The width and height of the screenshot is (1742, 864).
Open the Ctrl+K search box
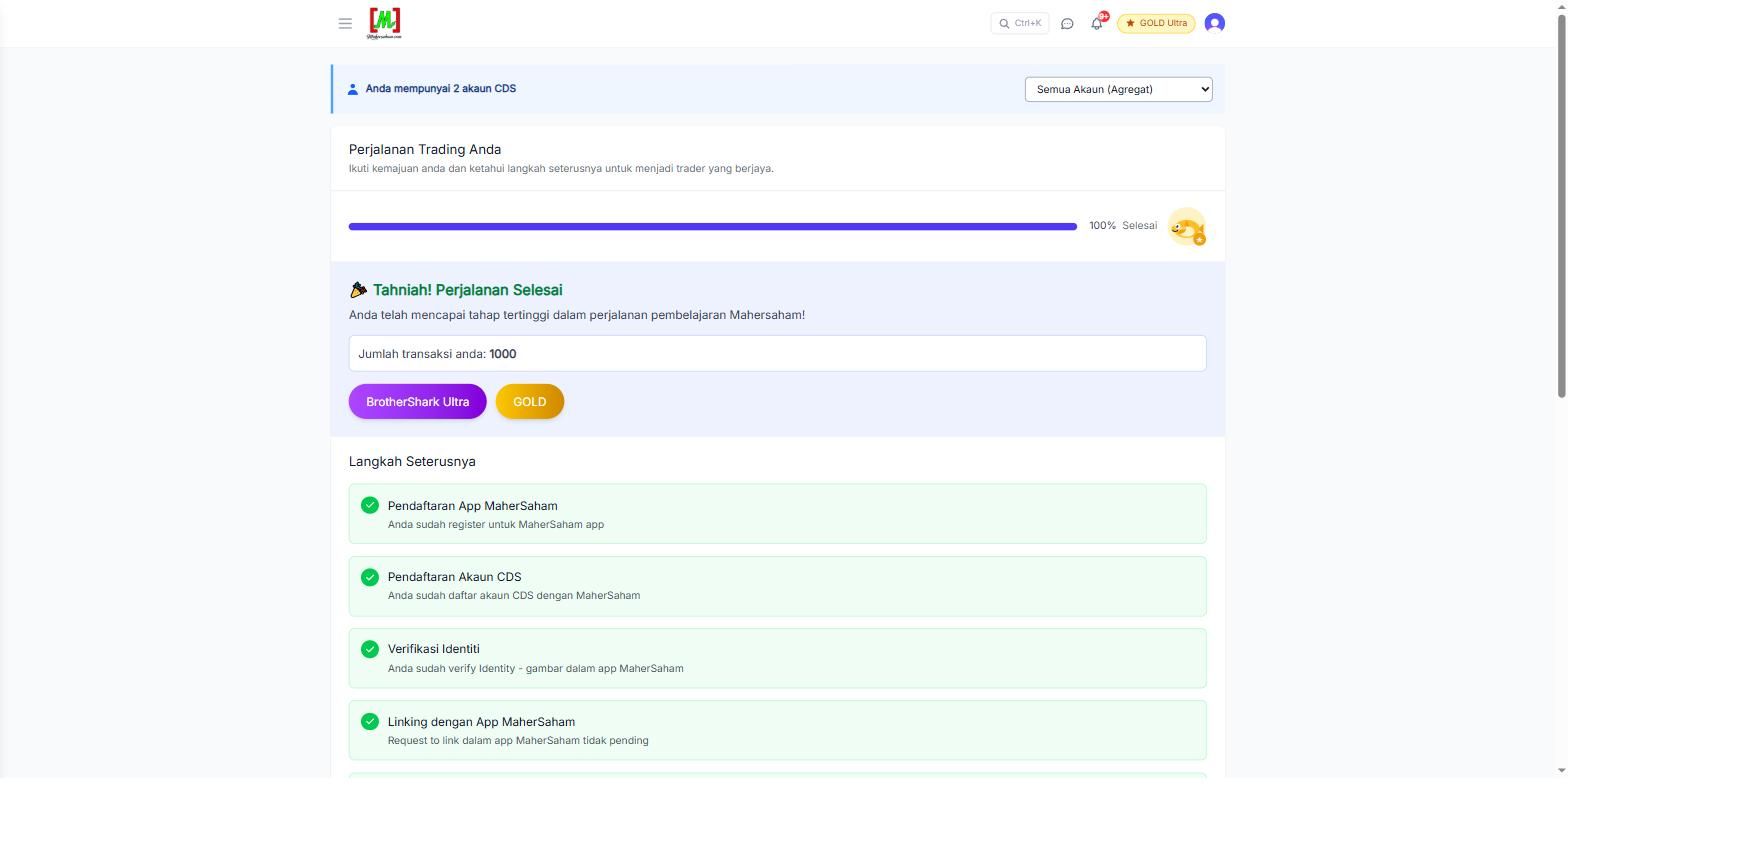coord(1020,23)
